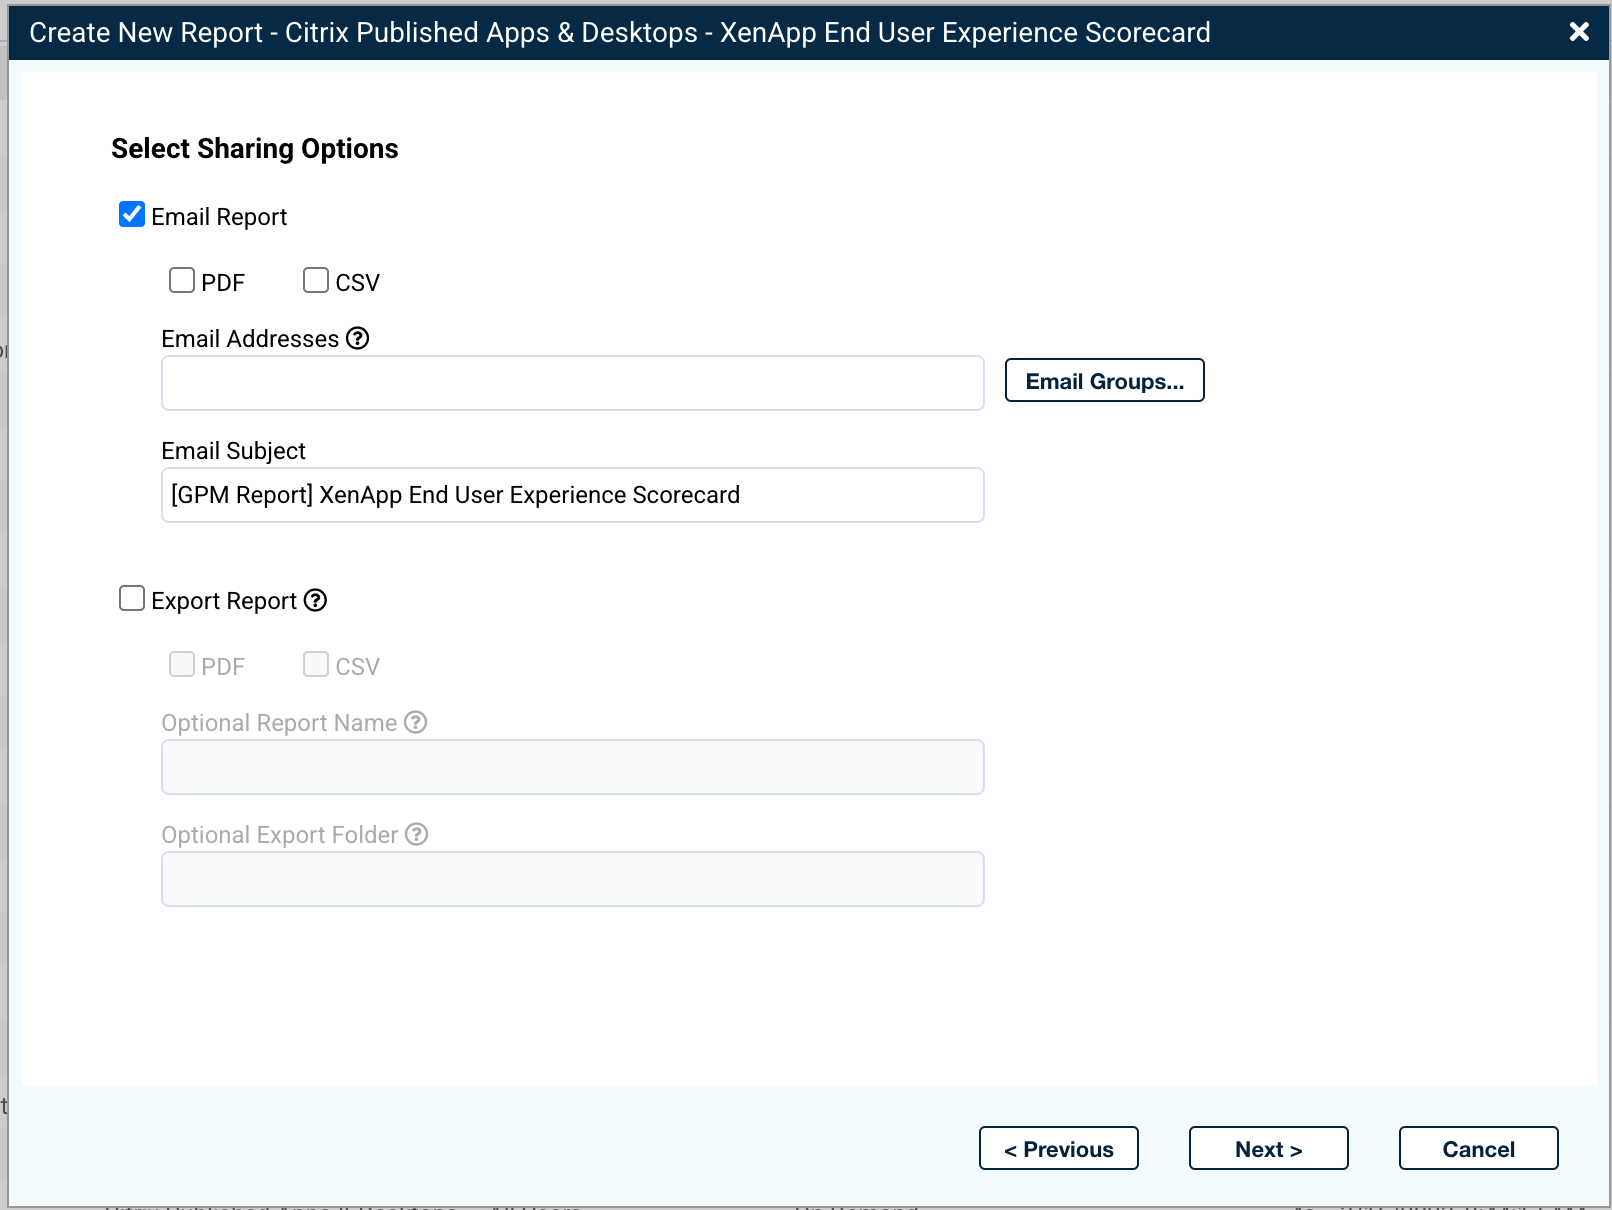The image size is (1612, 1210).
Task: Go back with the Previous button
Action: [1059, 1148]
